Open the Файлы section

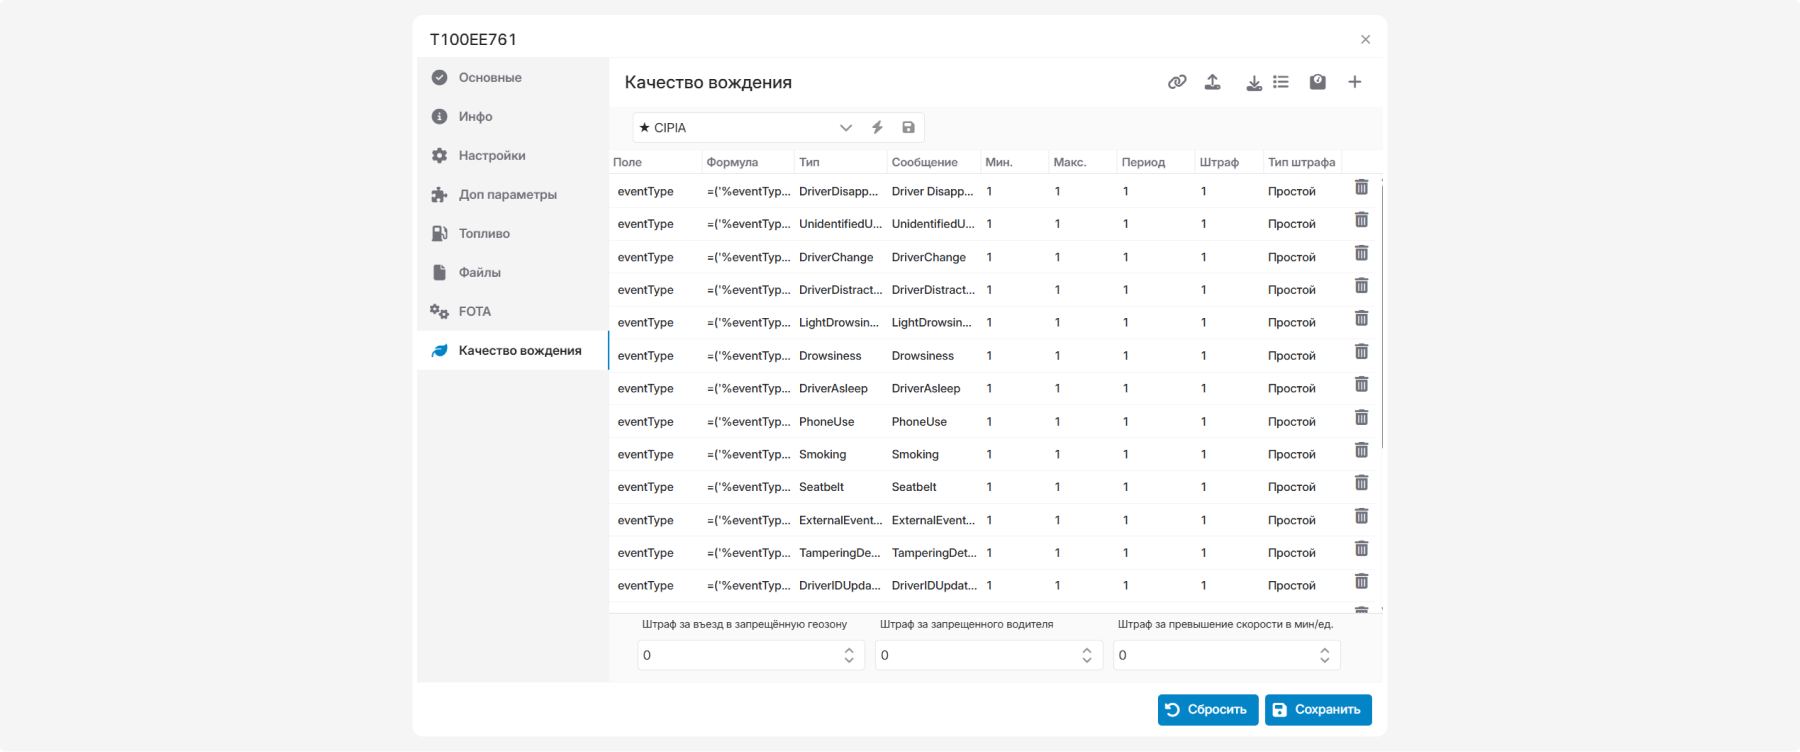512,272
